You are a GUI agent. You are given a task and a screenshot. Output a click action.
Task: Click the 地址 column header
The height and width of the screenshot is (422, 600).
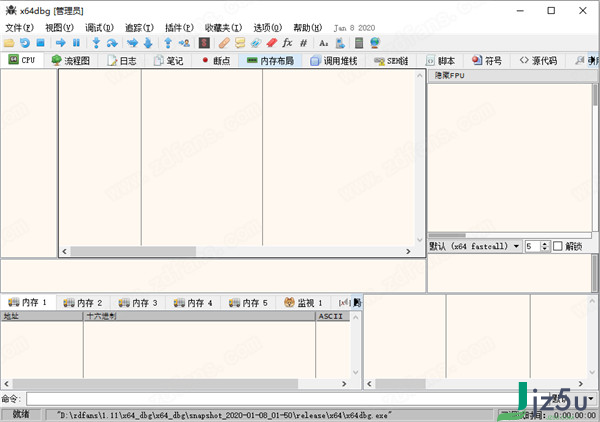coord(42,316)
